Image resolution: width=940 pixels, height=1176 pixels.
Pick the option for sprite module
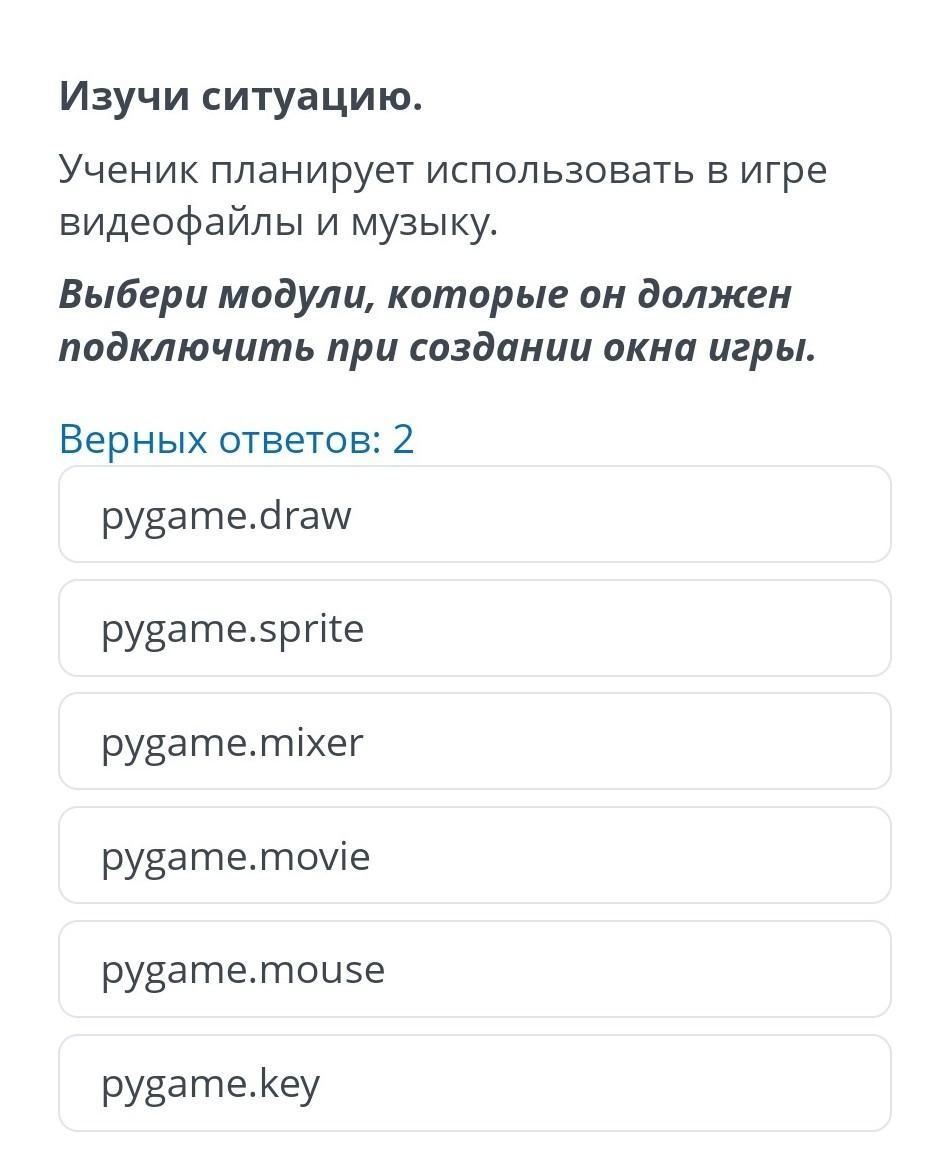(474, 628)
